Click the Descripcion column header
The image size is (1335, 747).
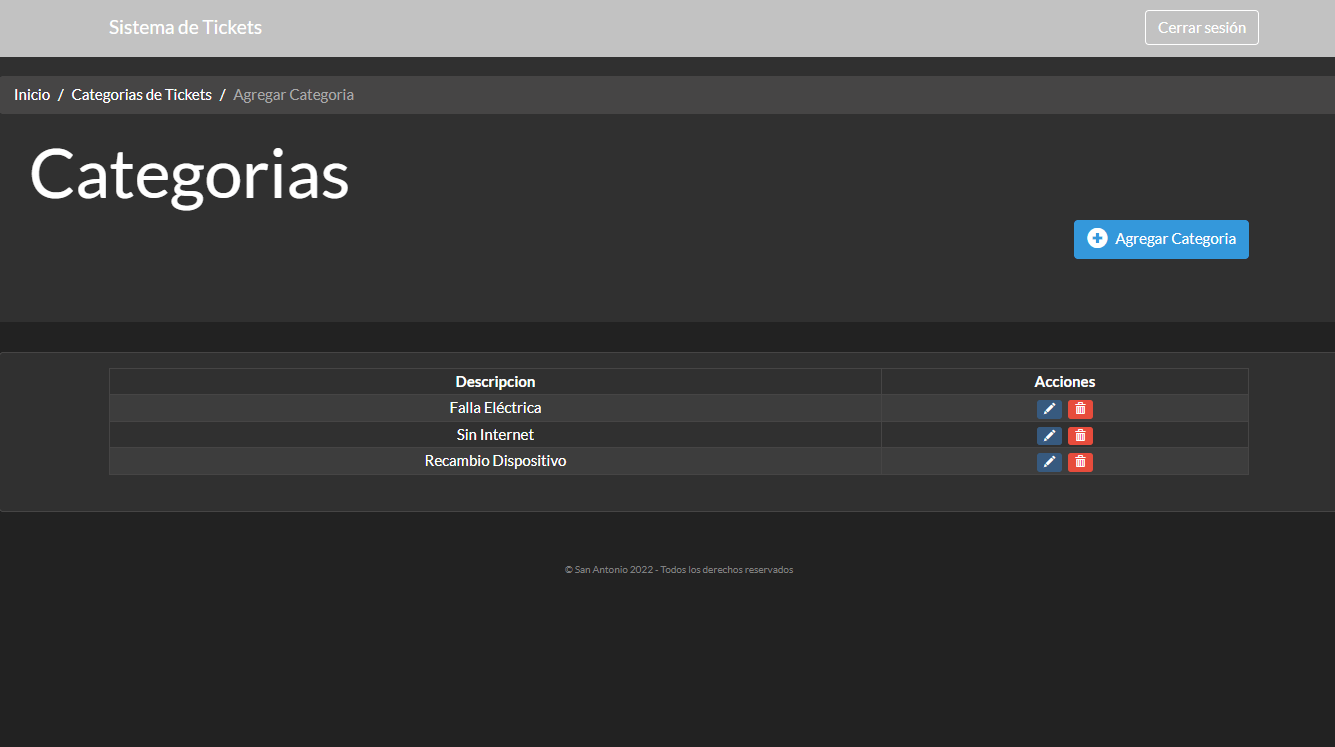point(495,382)
